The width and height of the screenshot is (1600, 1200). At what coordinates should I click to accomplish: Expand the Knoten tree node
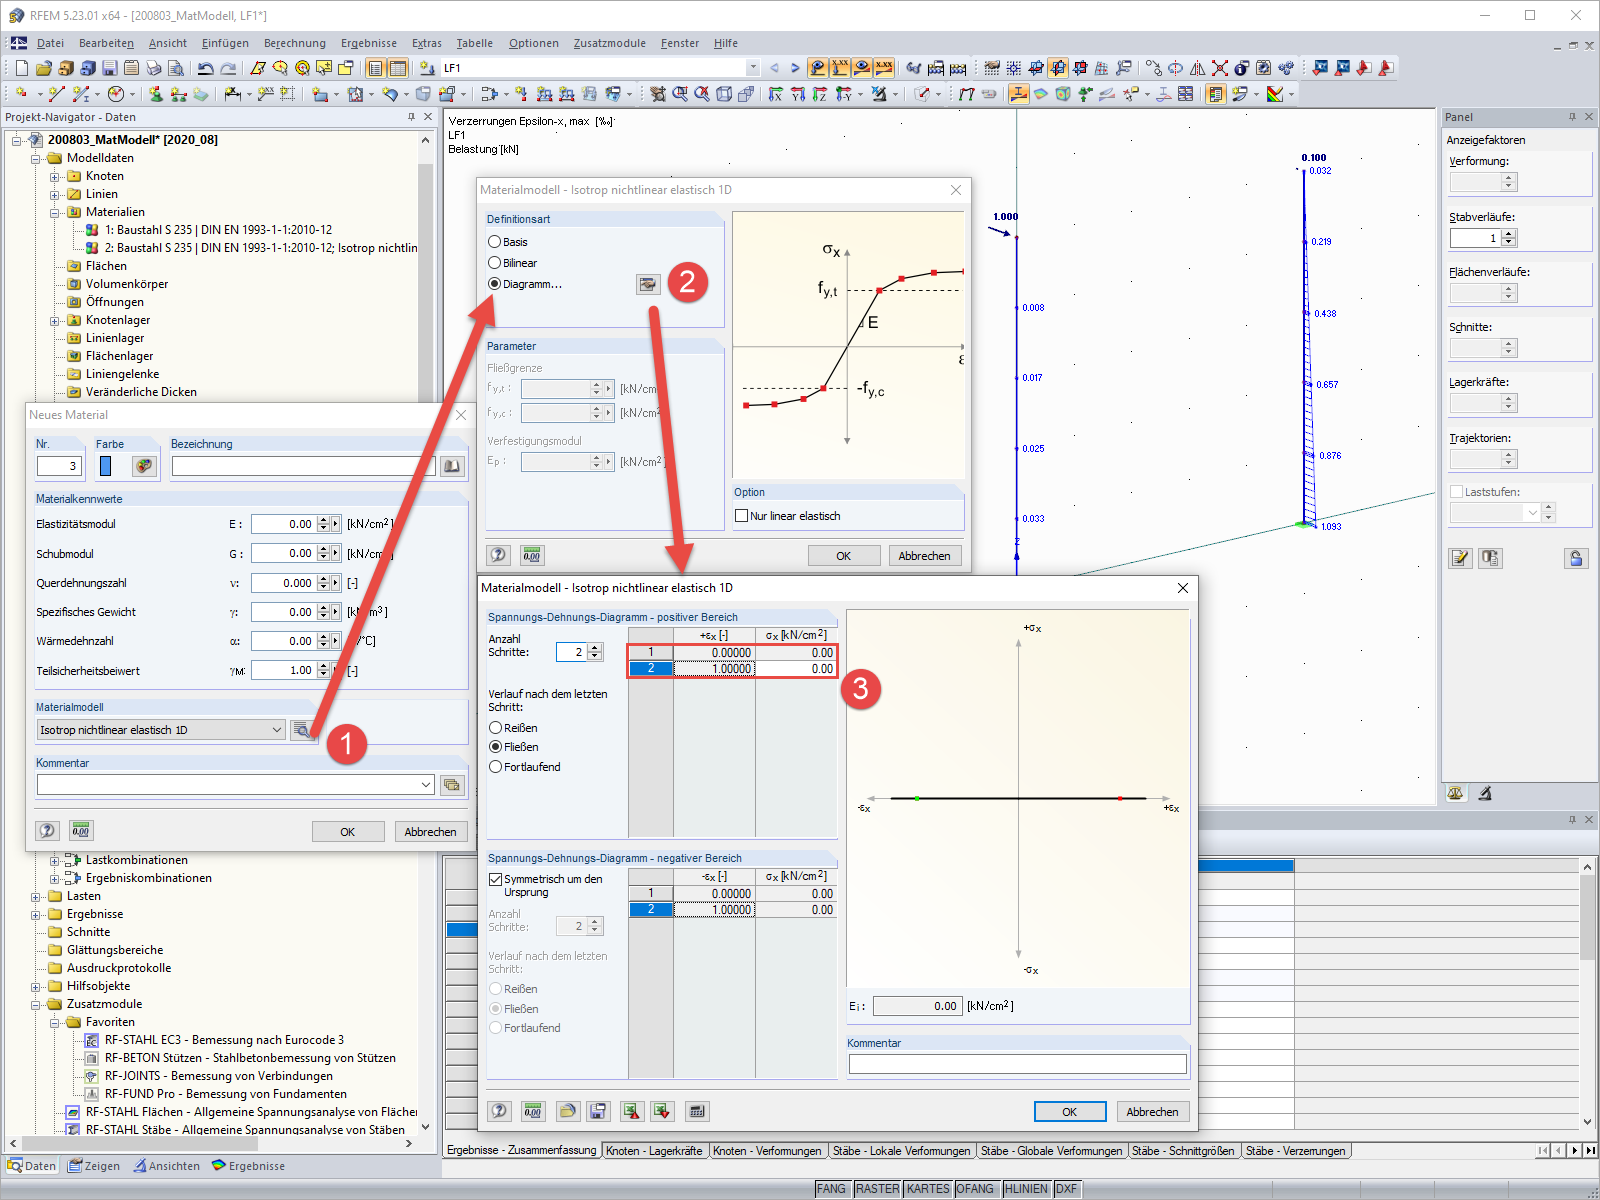point(55,176)
